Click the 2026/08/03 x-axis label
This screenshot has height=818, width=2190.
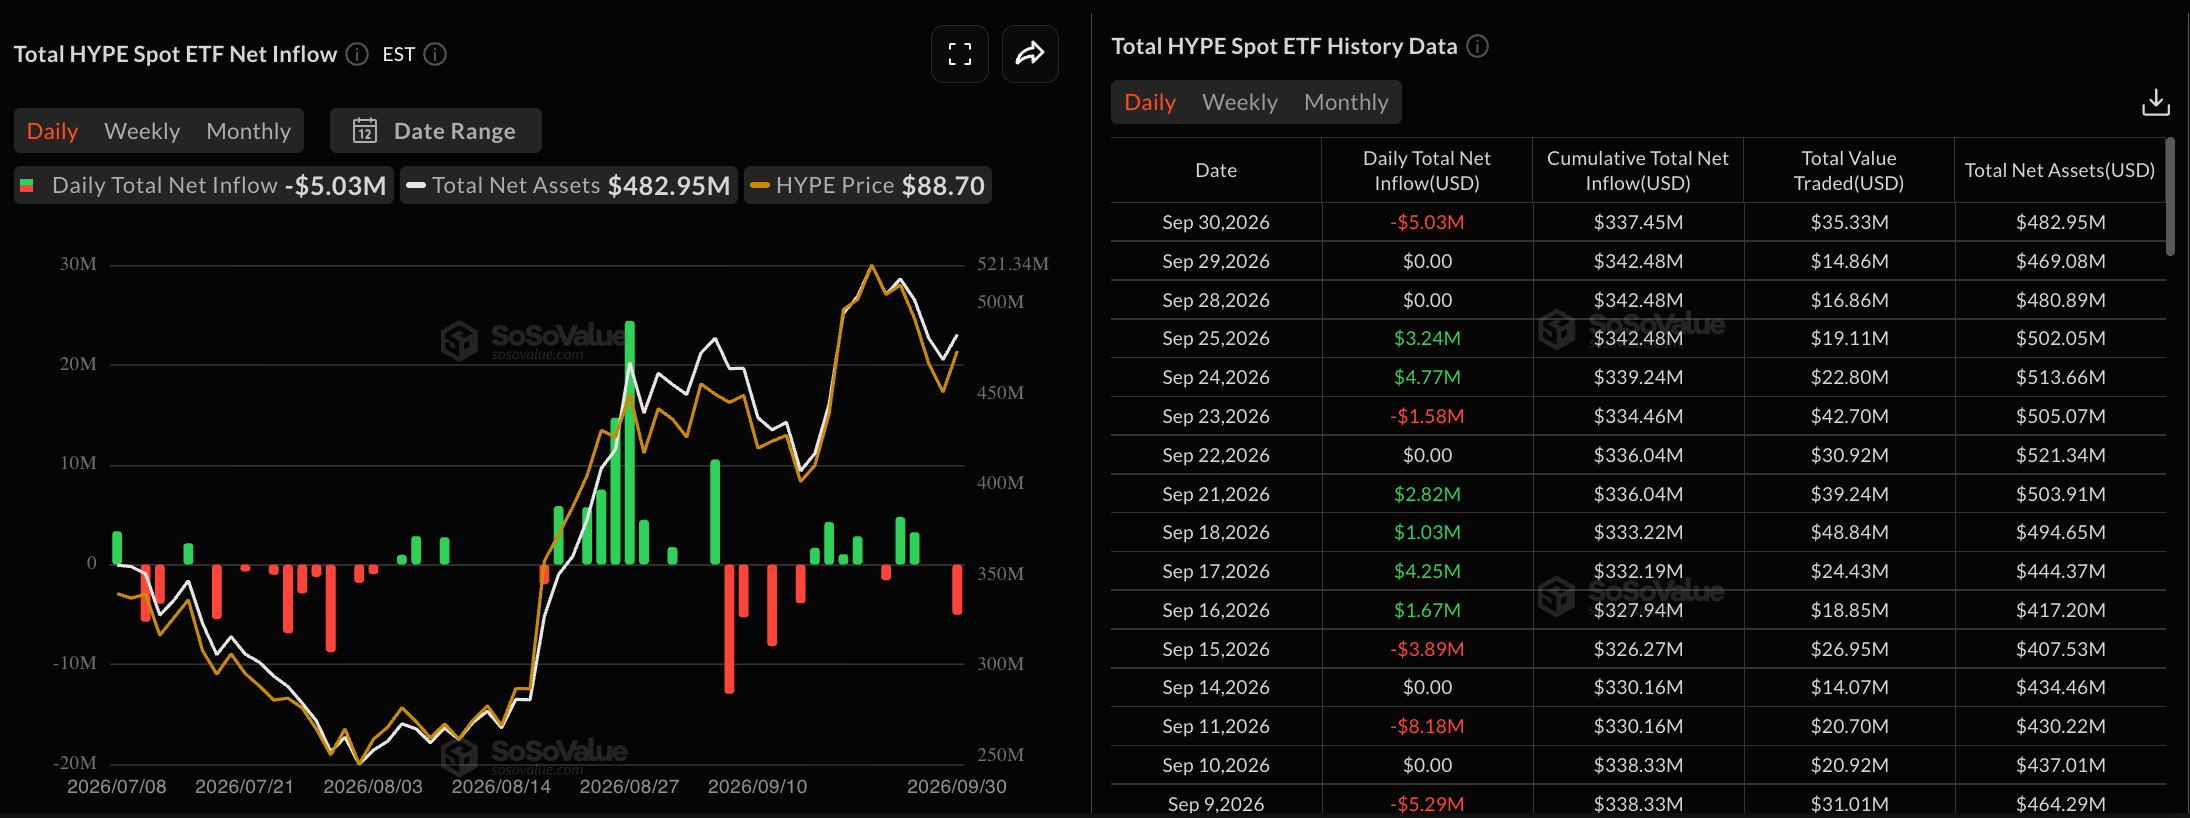point(373,786)
